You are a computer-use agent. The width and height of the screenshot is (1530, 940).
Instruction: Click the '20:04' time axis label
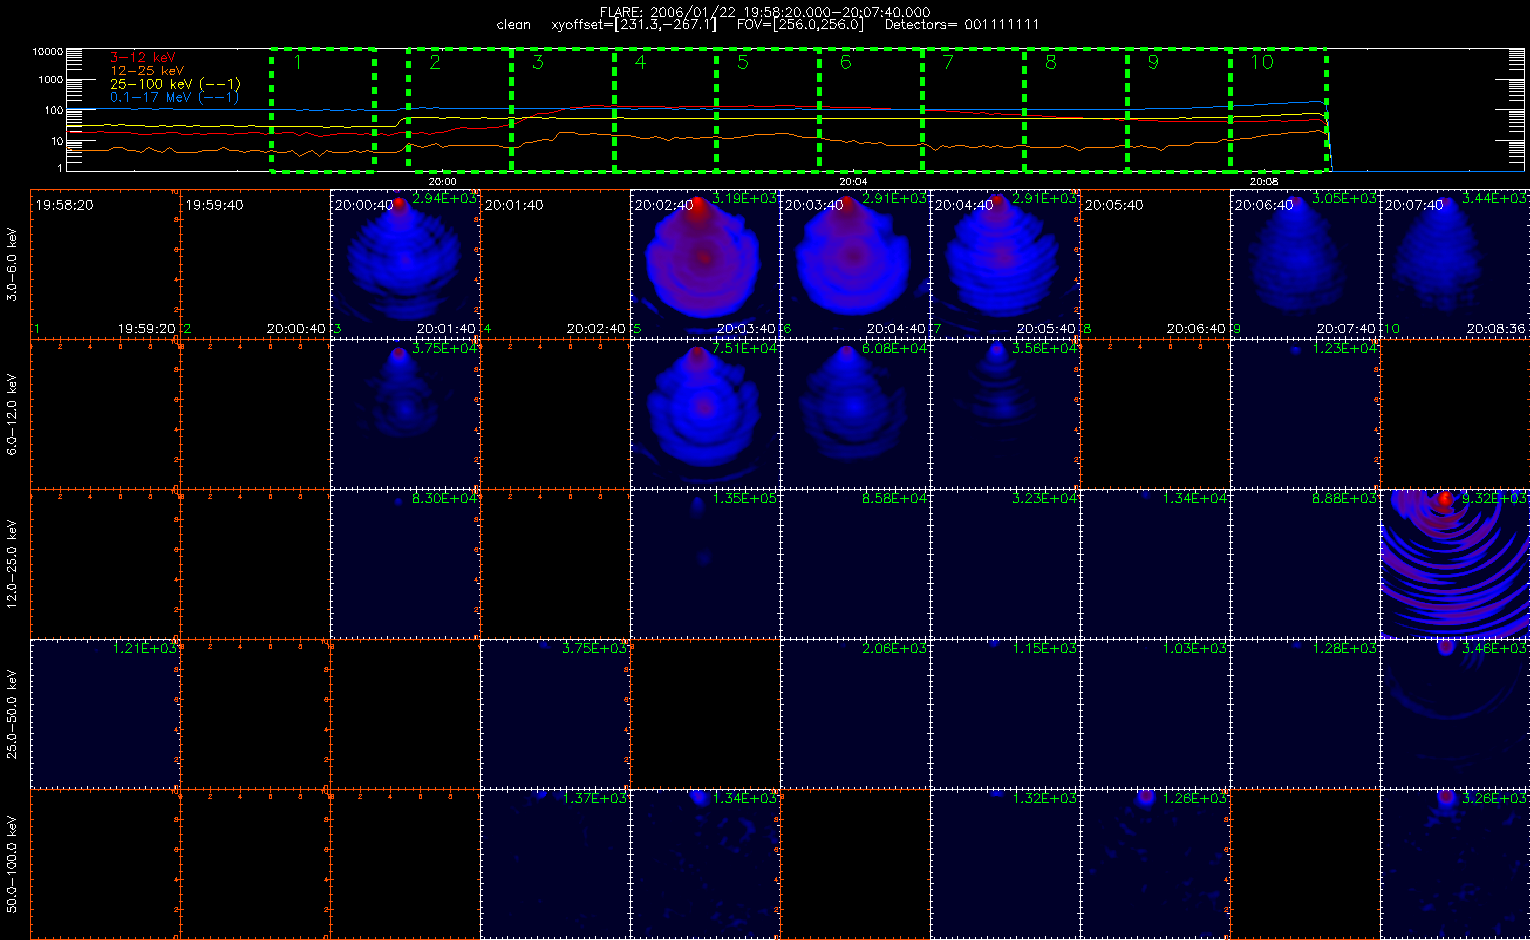click(x=853, y=182)
